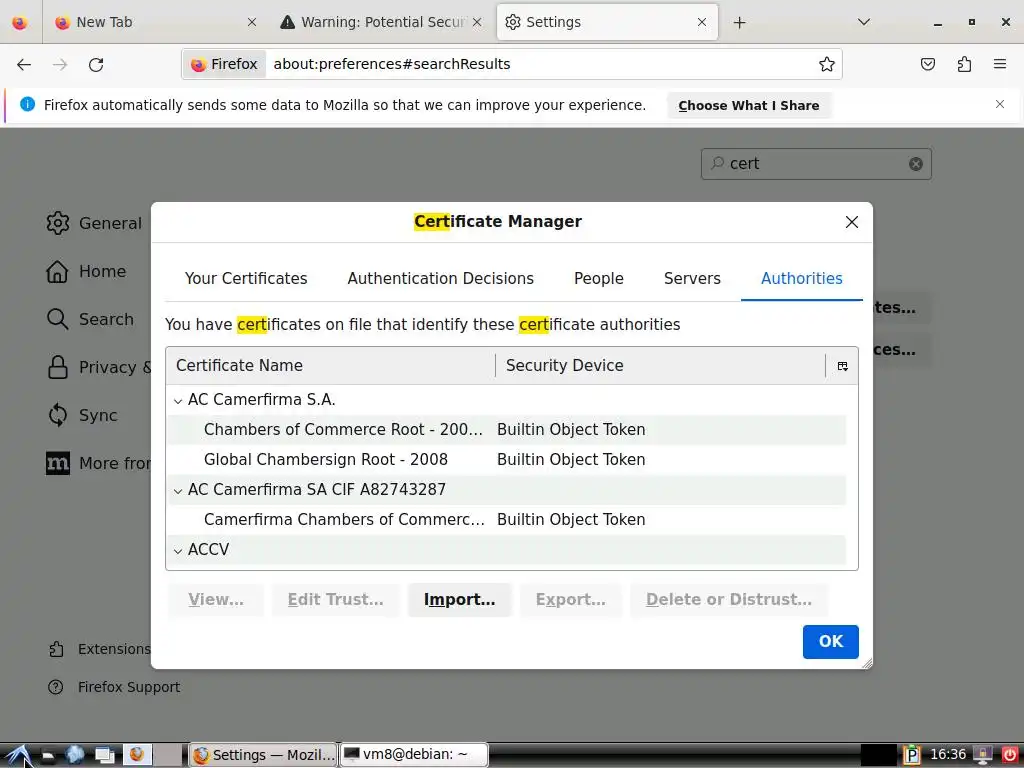The height and width of the screenshot is (768, 1024).
Task: Grab the dialog resize grip corner
Action: [867, 664]
